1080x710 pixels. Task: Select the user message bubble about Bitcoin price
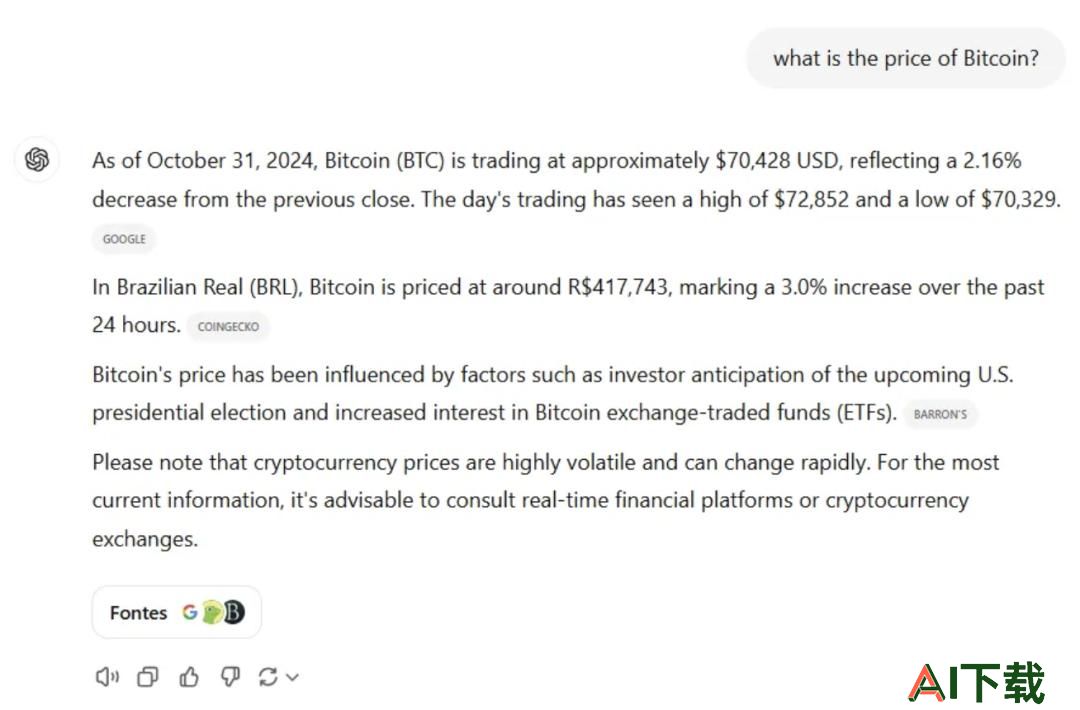click(906, 58)
